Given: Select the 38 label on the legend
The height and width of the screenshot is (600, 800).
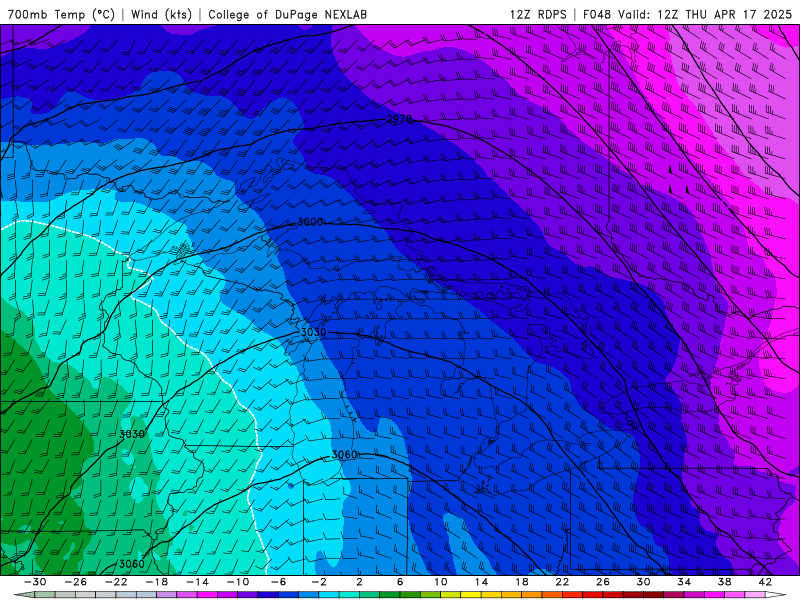Looking at the screenshot, I should [724, 582].
